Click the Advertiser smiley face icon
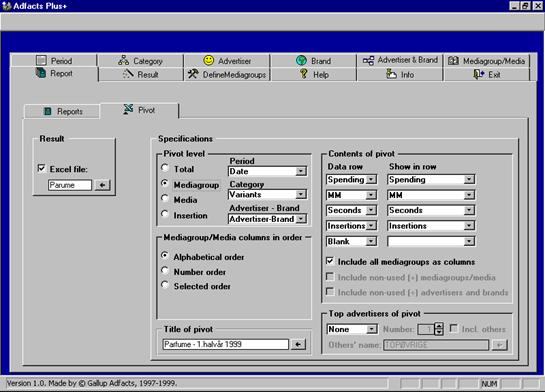Screen dimensions: 545x392 pos(209,60)
